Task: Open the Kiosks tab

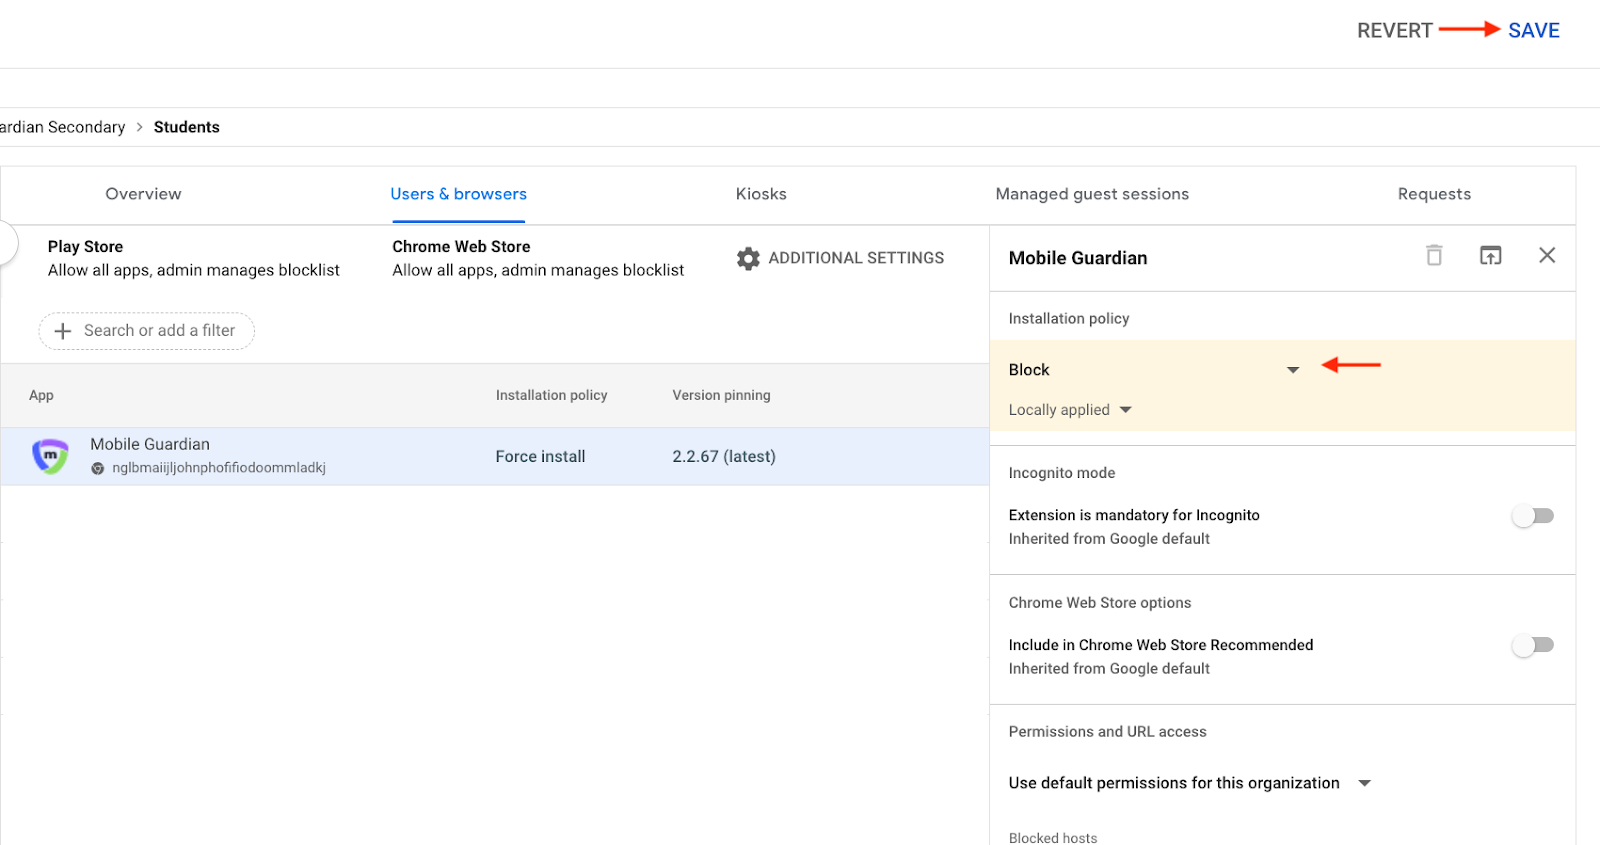Action: [761, 194]
